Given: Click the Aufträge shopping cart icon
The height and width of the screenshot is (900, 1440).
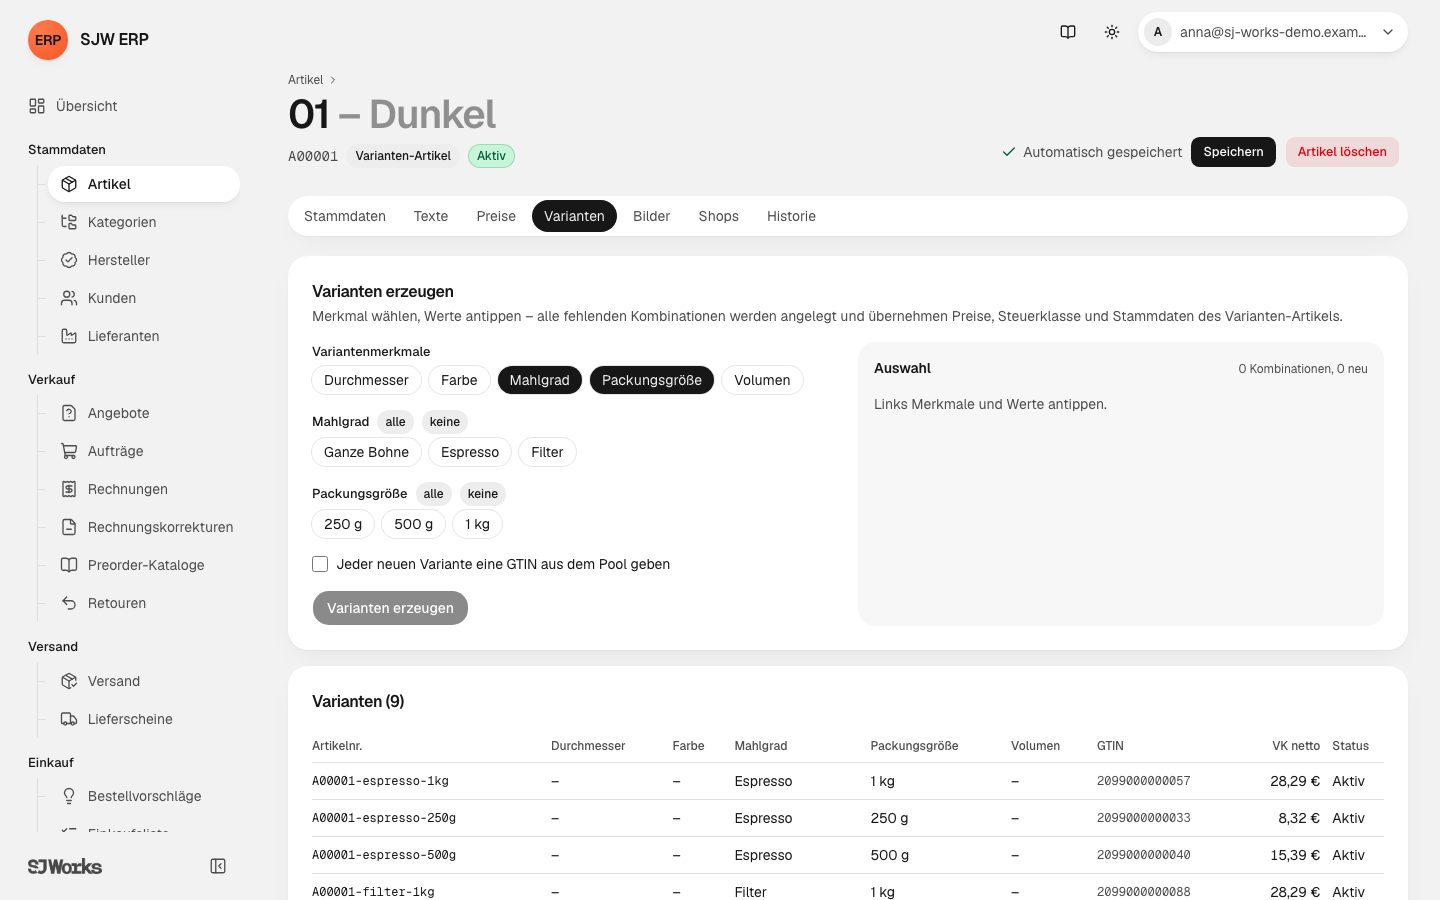Looking at the screenshot, I should click(69, 451).
